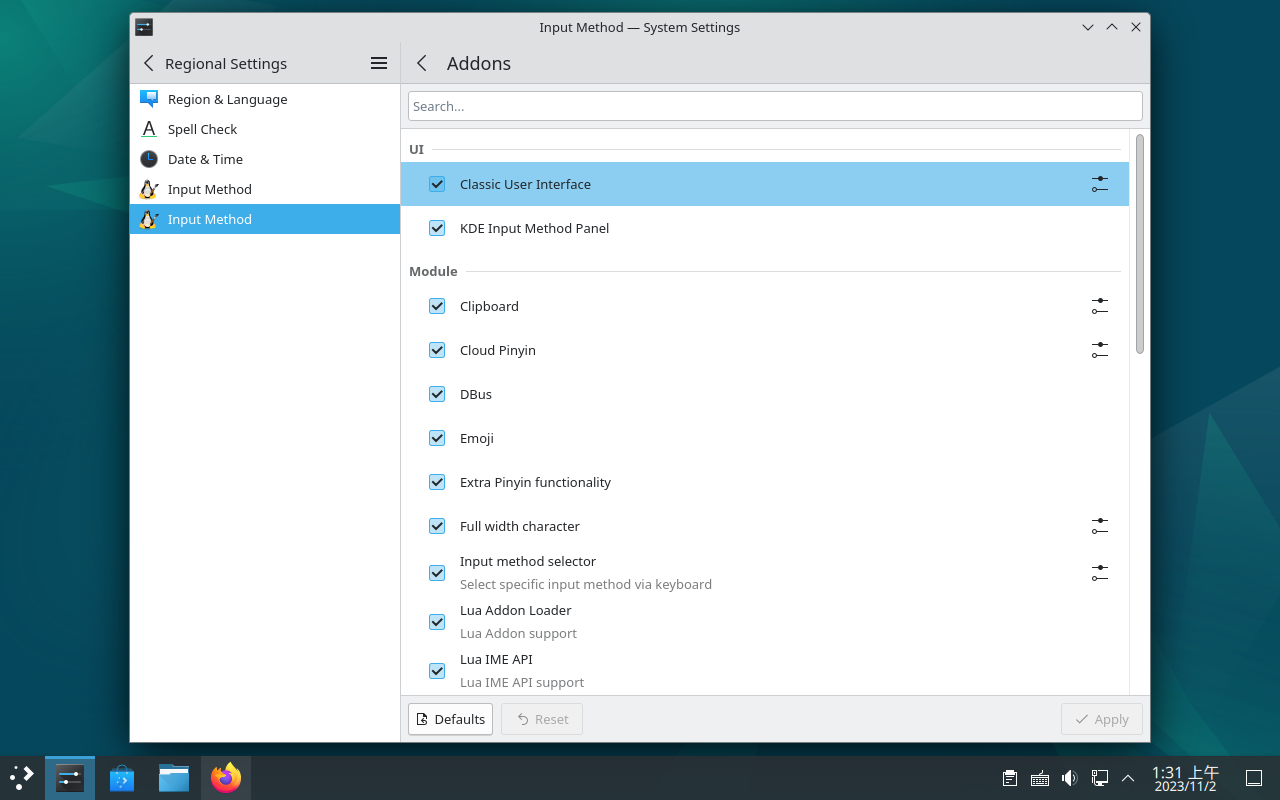This screenshot has width=1280, height=800.
Task: Open Input method selector settings icon
Action: coord(1099,573)
